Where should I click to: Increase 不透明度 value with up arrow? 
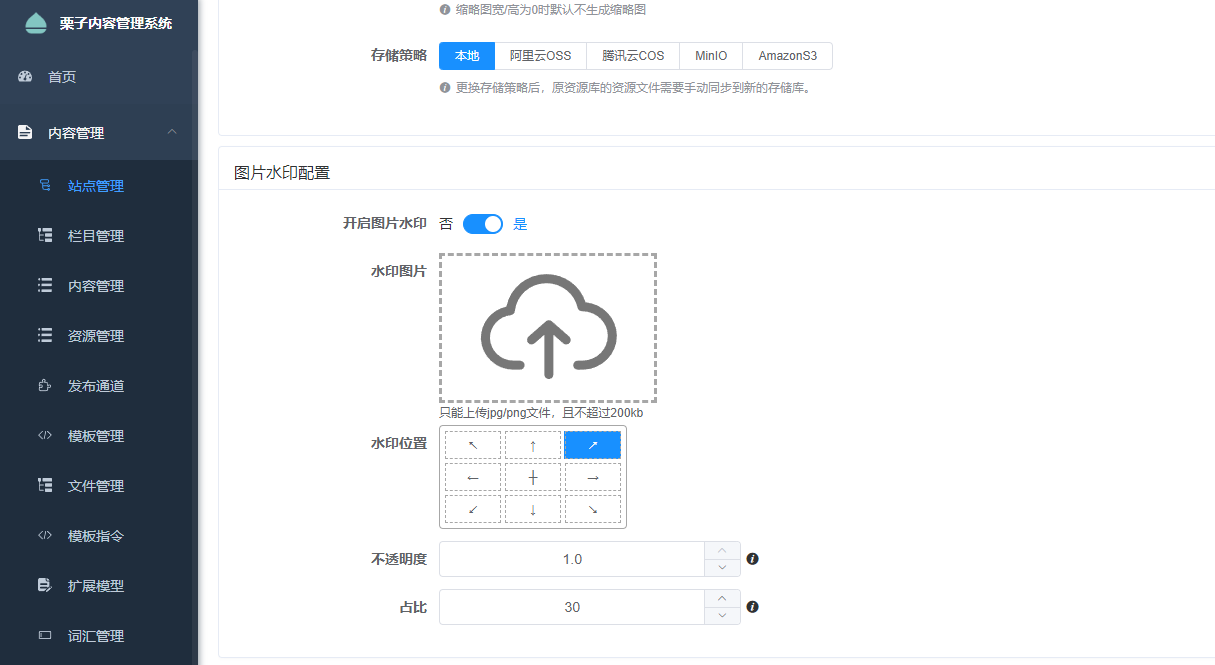tap(722, 550)
